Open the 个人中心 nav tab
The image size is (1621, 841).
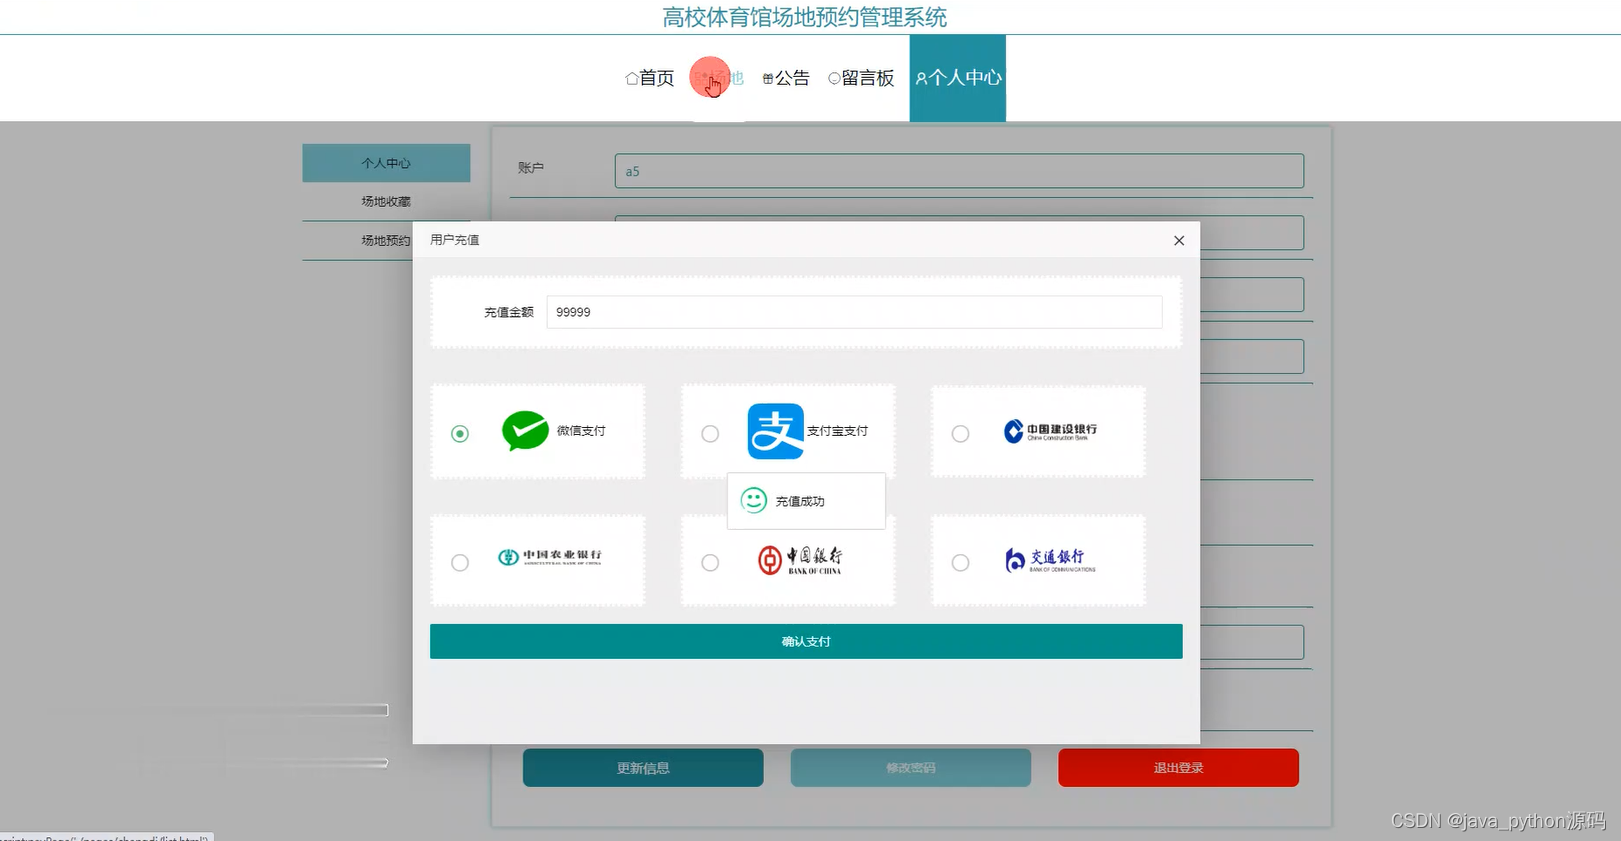(958, 78)
